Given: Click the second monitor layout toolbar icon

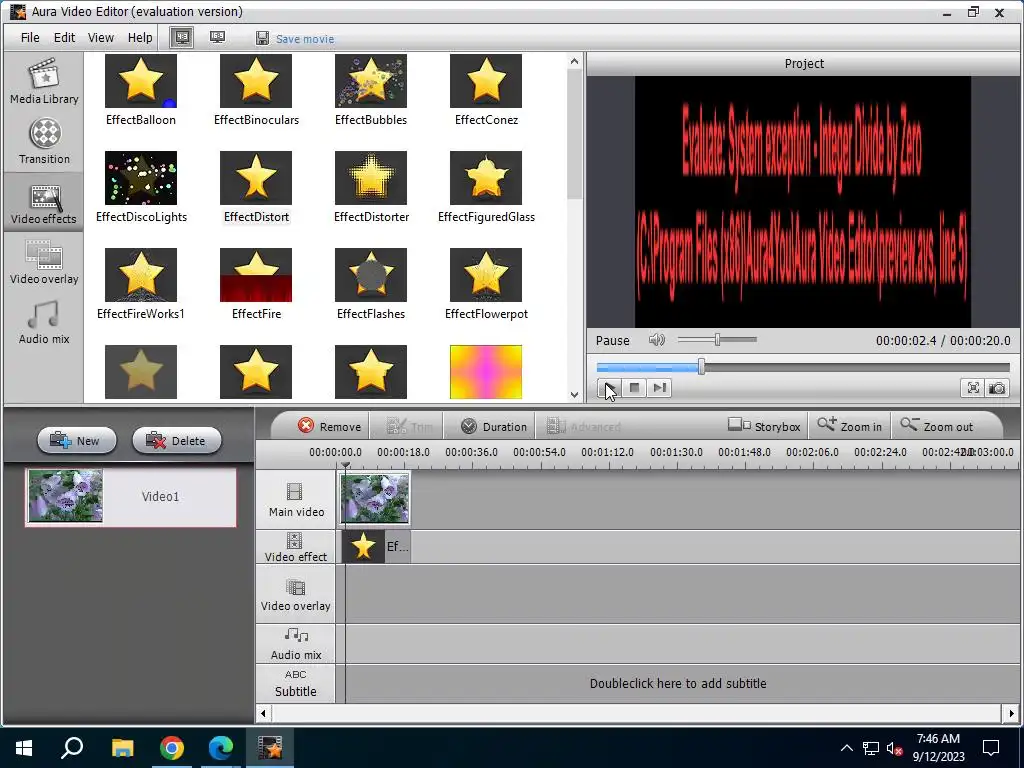Looking at the screenshot, I should pyautogui.click(x=217, y=38).
